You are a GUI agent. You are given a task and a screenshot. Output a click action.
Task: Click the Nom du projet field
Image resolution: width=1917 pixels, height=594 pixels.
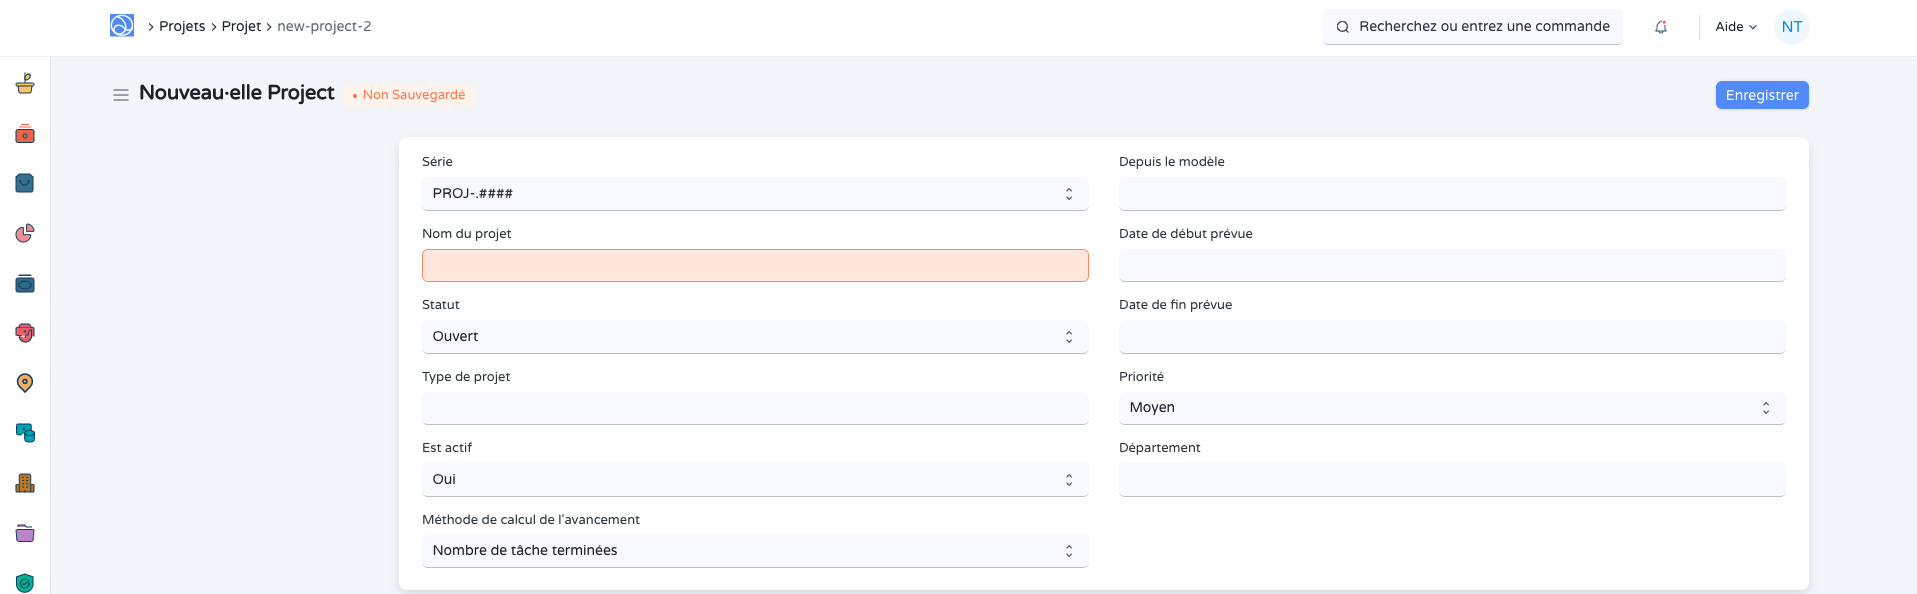coord(754,266)
